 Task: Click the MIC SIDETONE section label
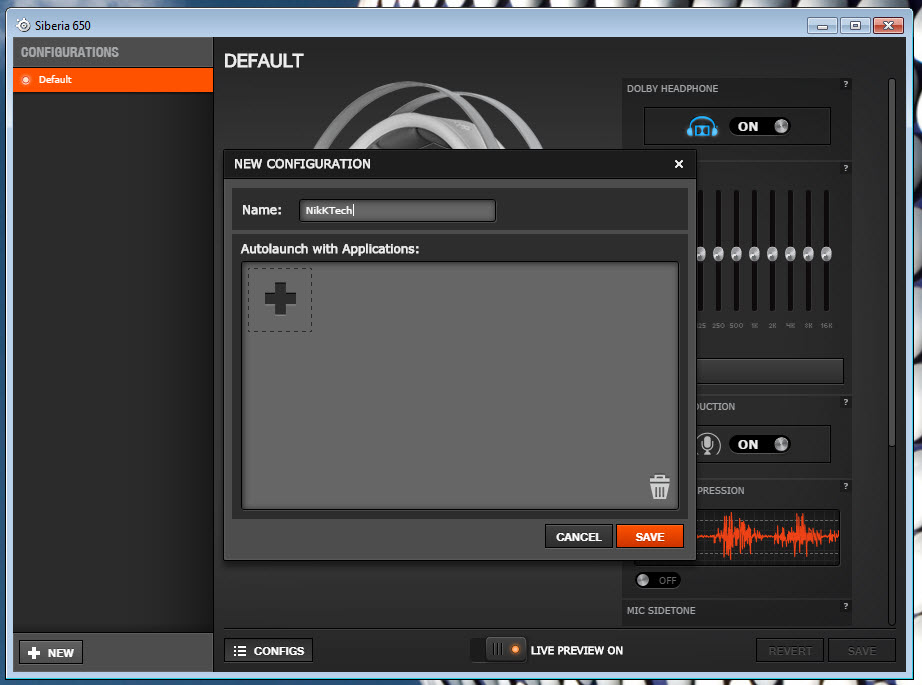click(x=661, y=610)
